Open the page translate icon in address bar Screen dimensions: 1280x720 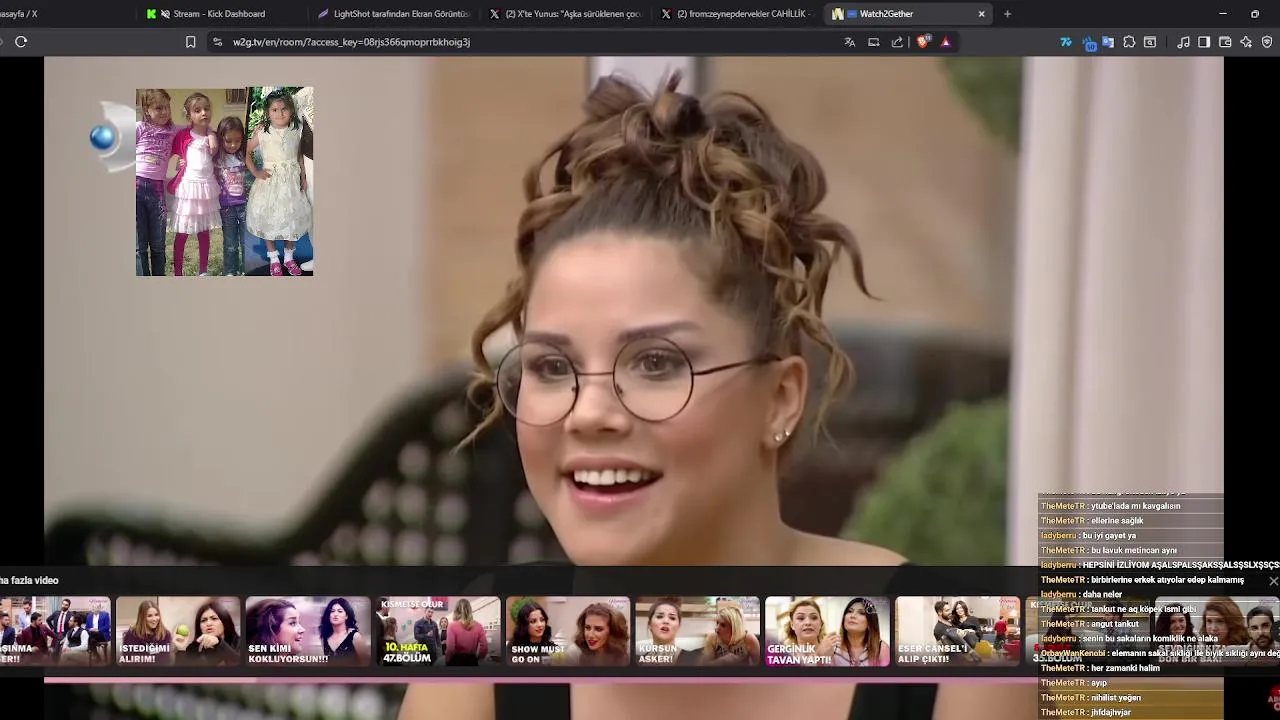[850, 42]
